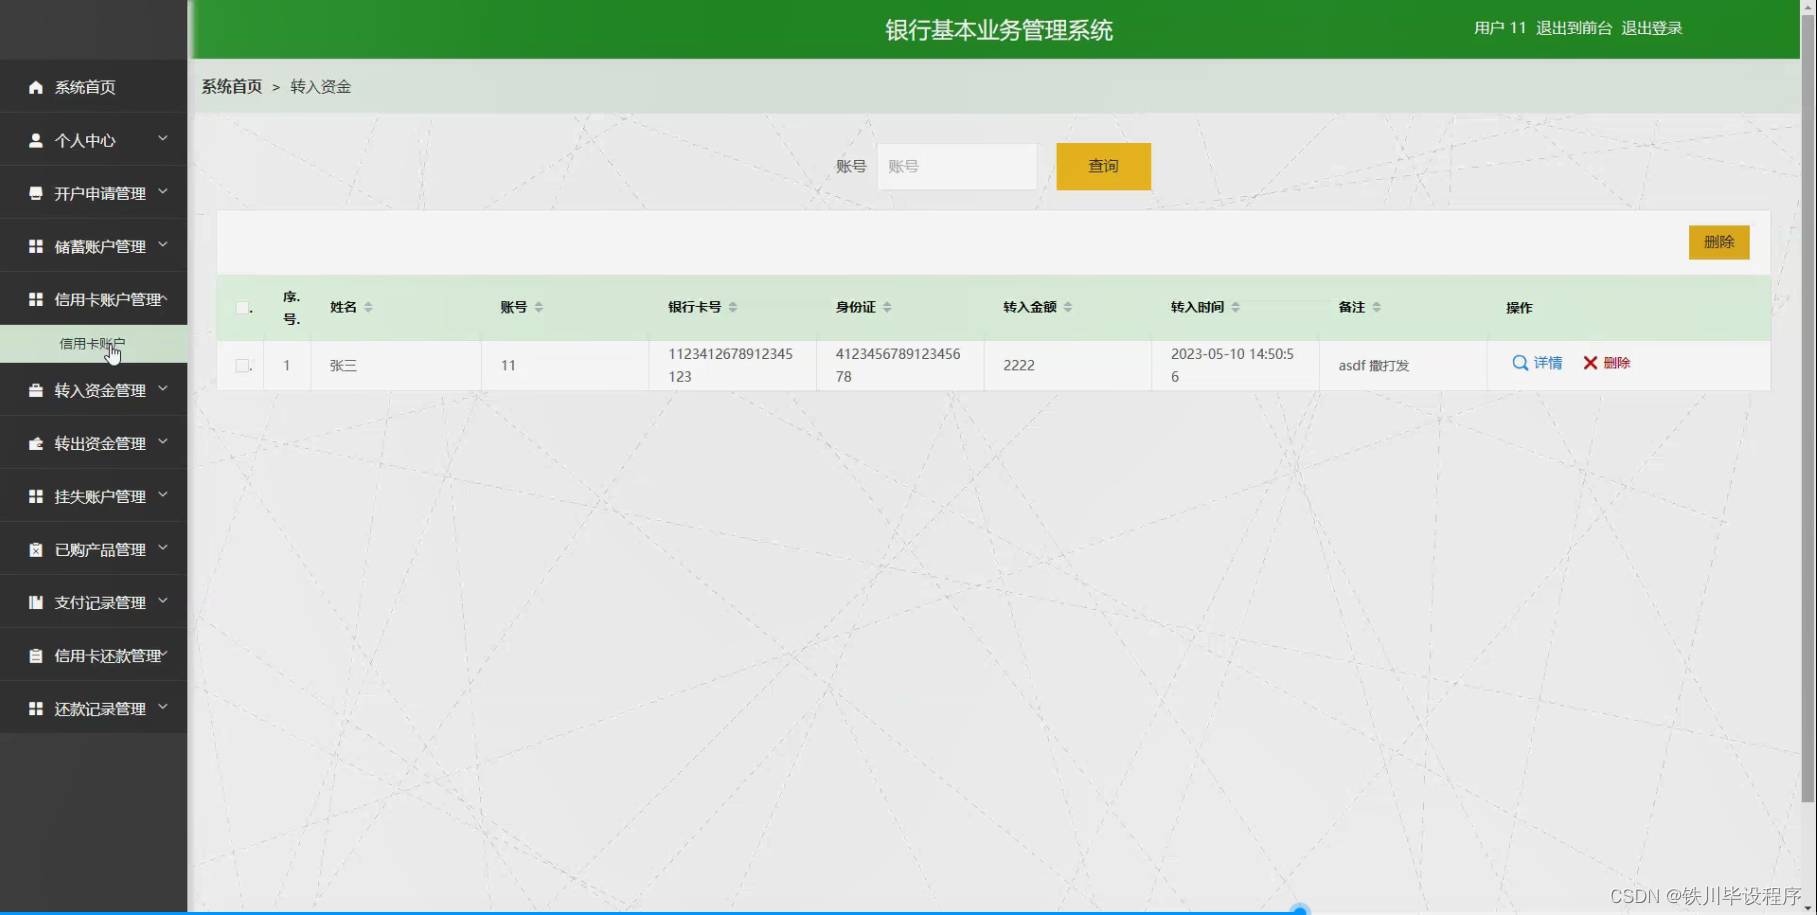1817x915 pixels.
Task: Click the icon beside 支付记录管理
Action: [x=36, y=602]
